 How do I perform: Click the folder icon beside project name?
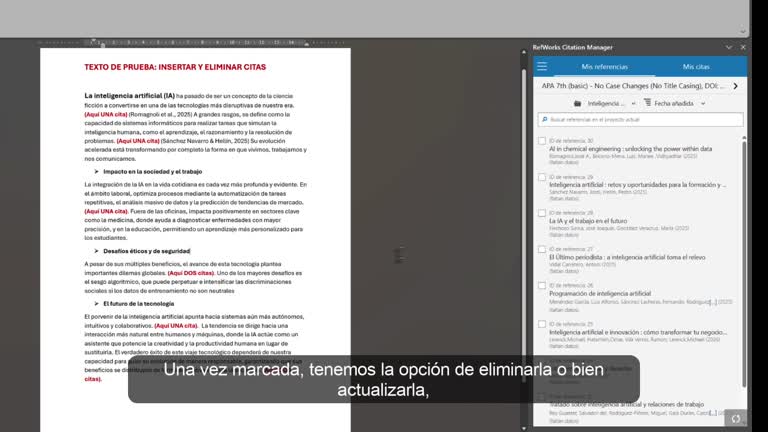[x=577, y=103]
